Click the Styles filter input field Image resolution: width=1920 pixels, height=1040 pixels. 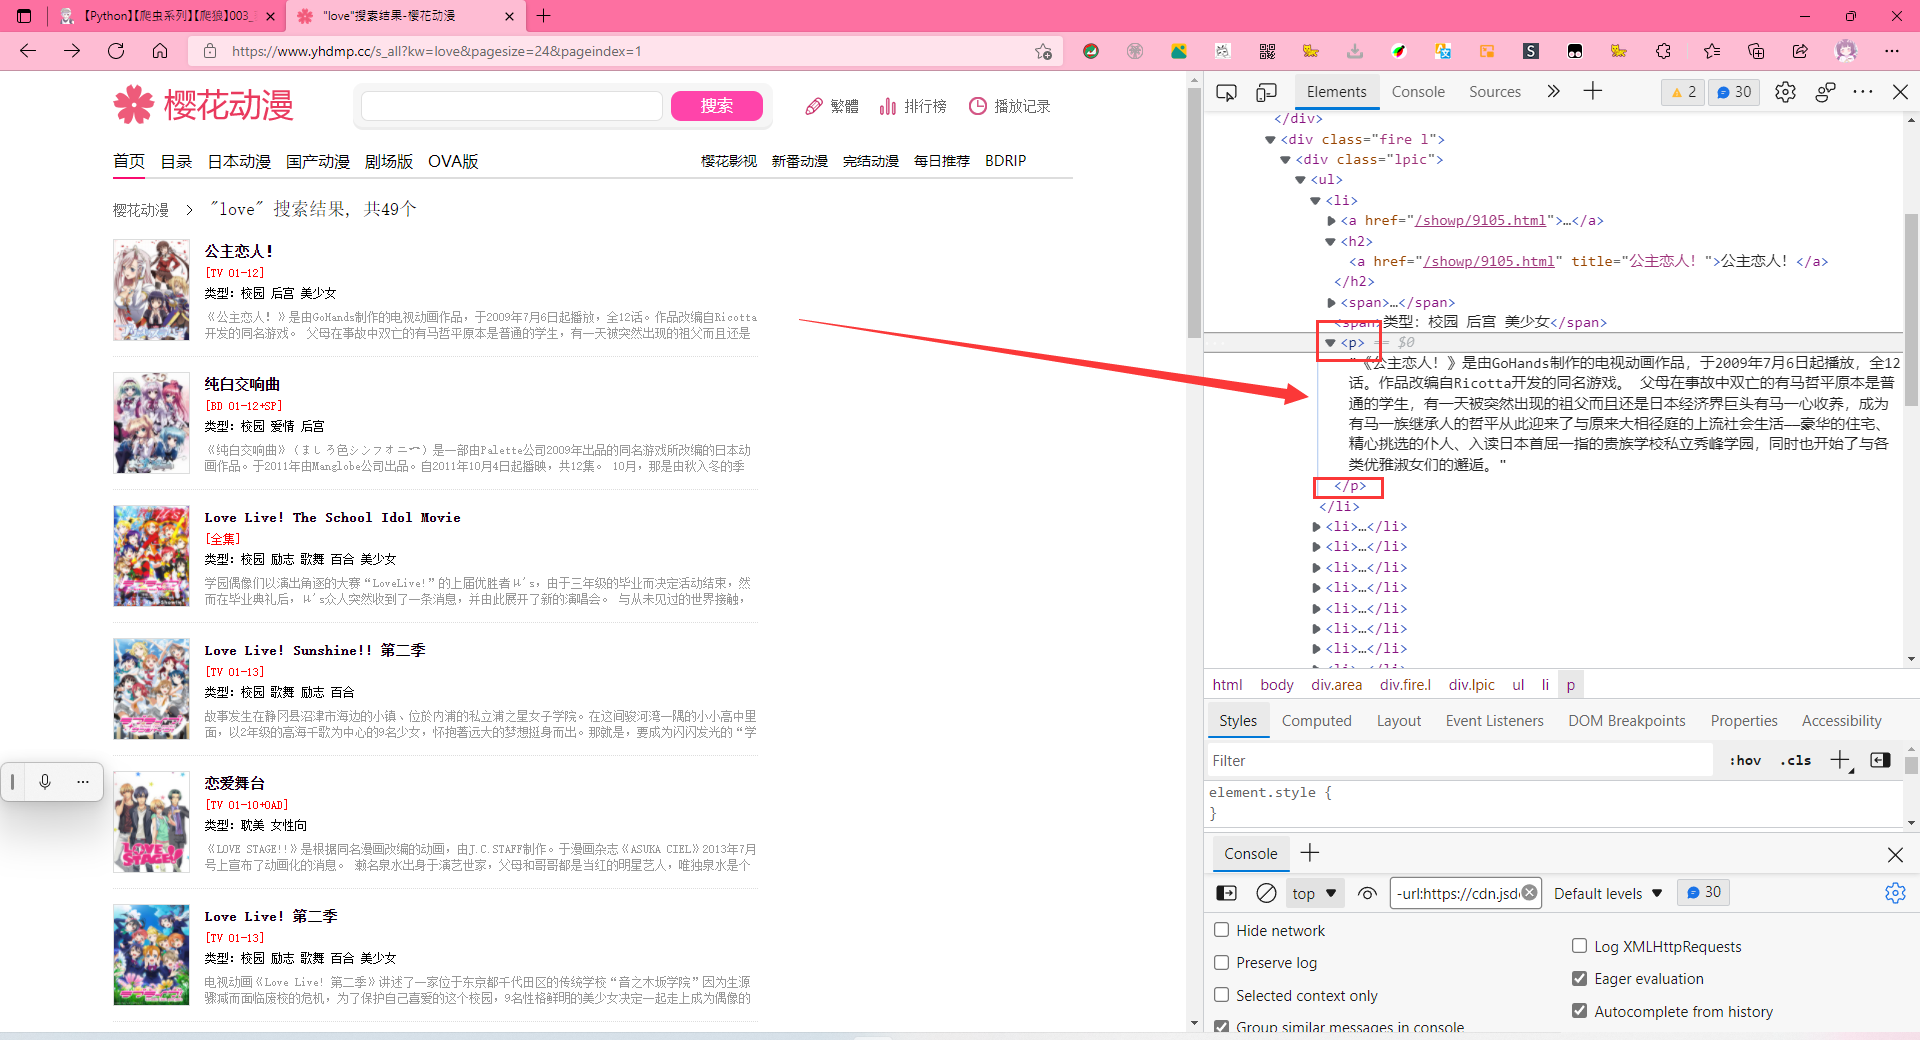1460,760
